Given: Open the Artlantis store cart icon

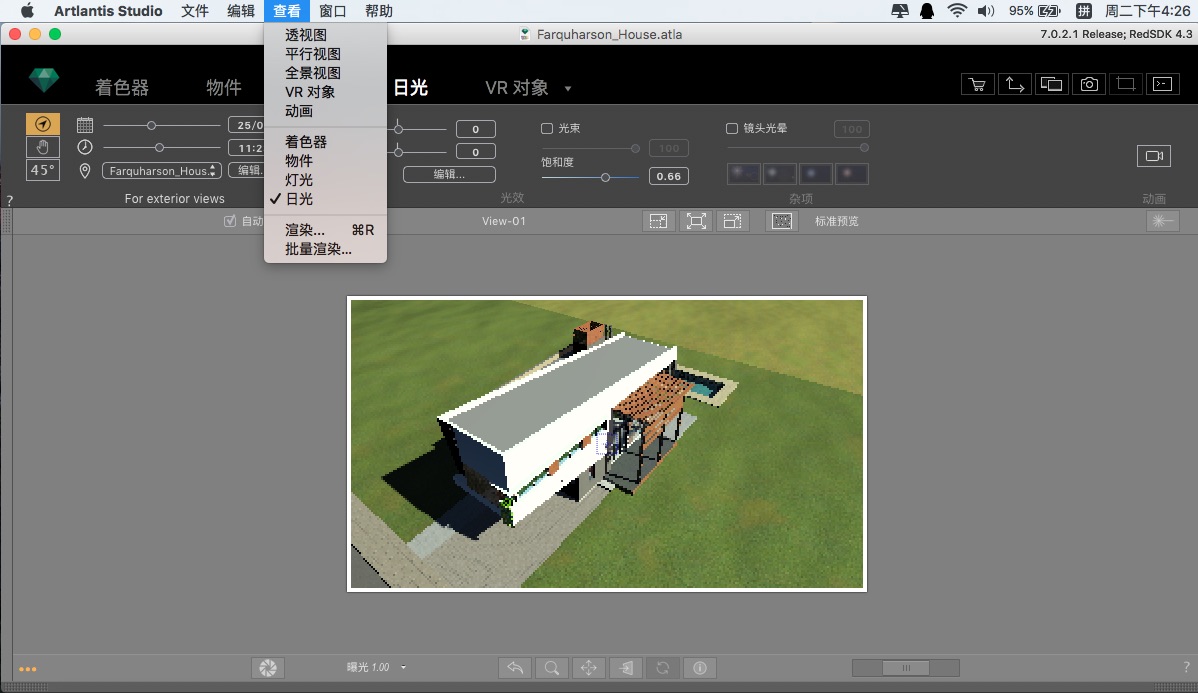Looking at the screenshot, I should [977, 84].
